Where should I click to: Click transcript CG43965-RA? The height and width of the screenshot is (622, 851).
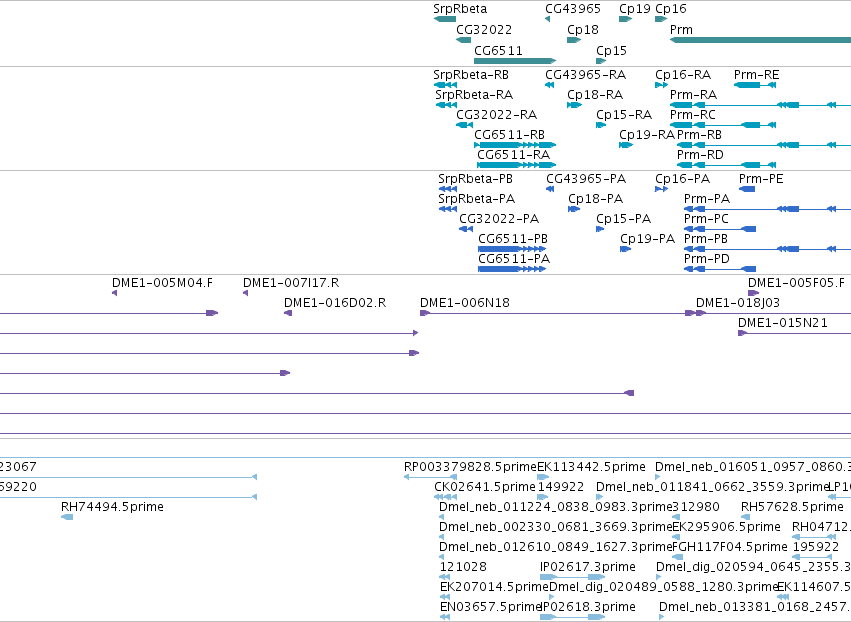[x=550, y=85]
